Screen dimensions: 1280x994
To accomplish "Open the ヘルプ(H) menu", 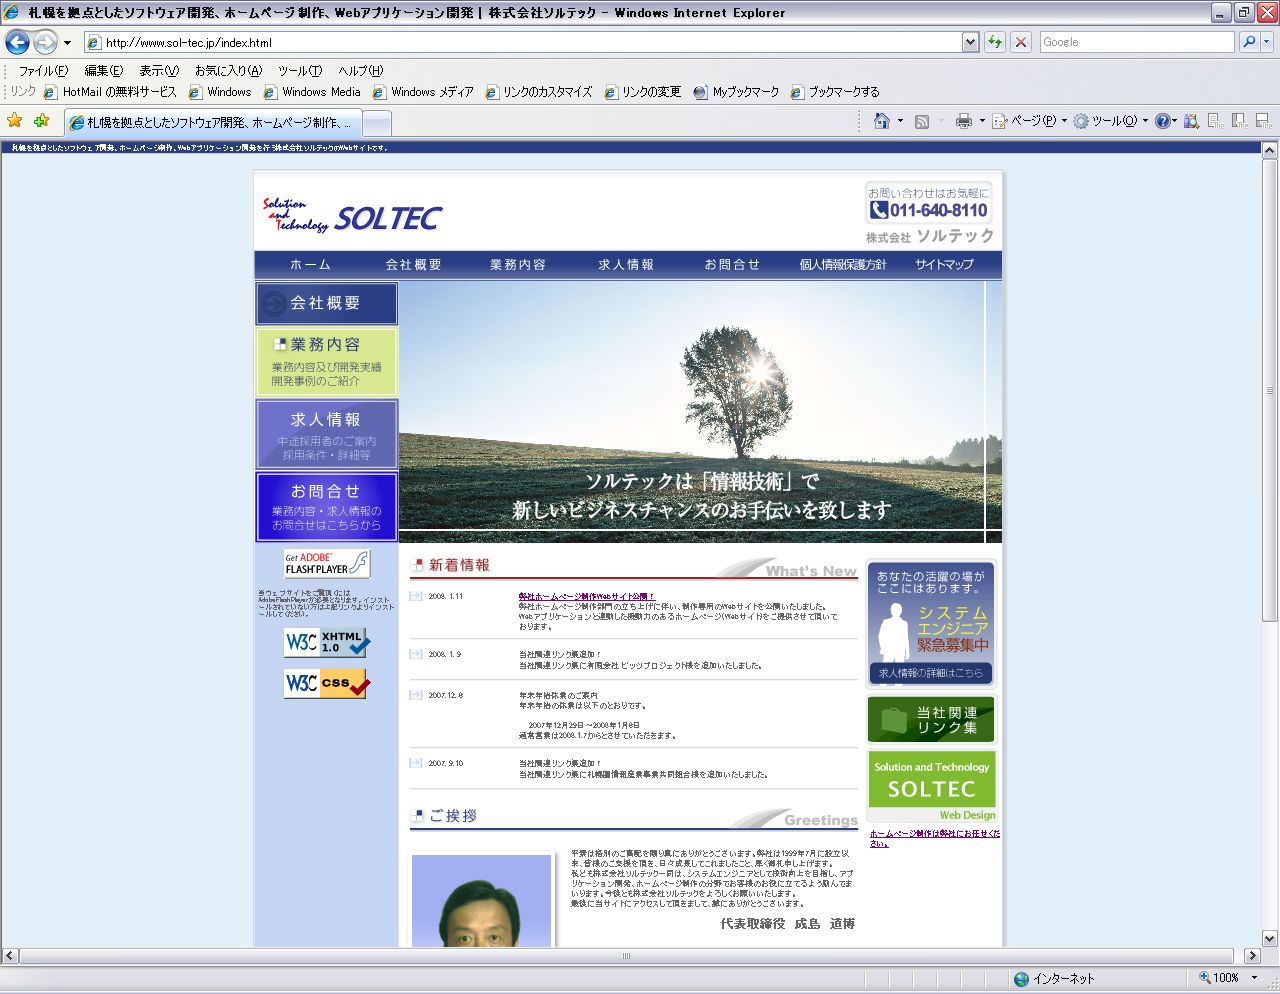I will 360,71.
